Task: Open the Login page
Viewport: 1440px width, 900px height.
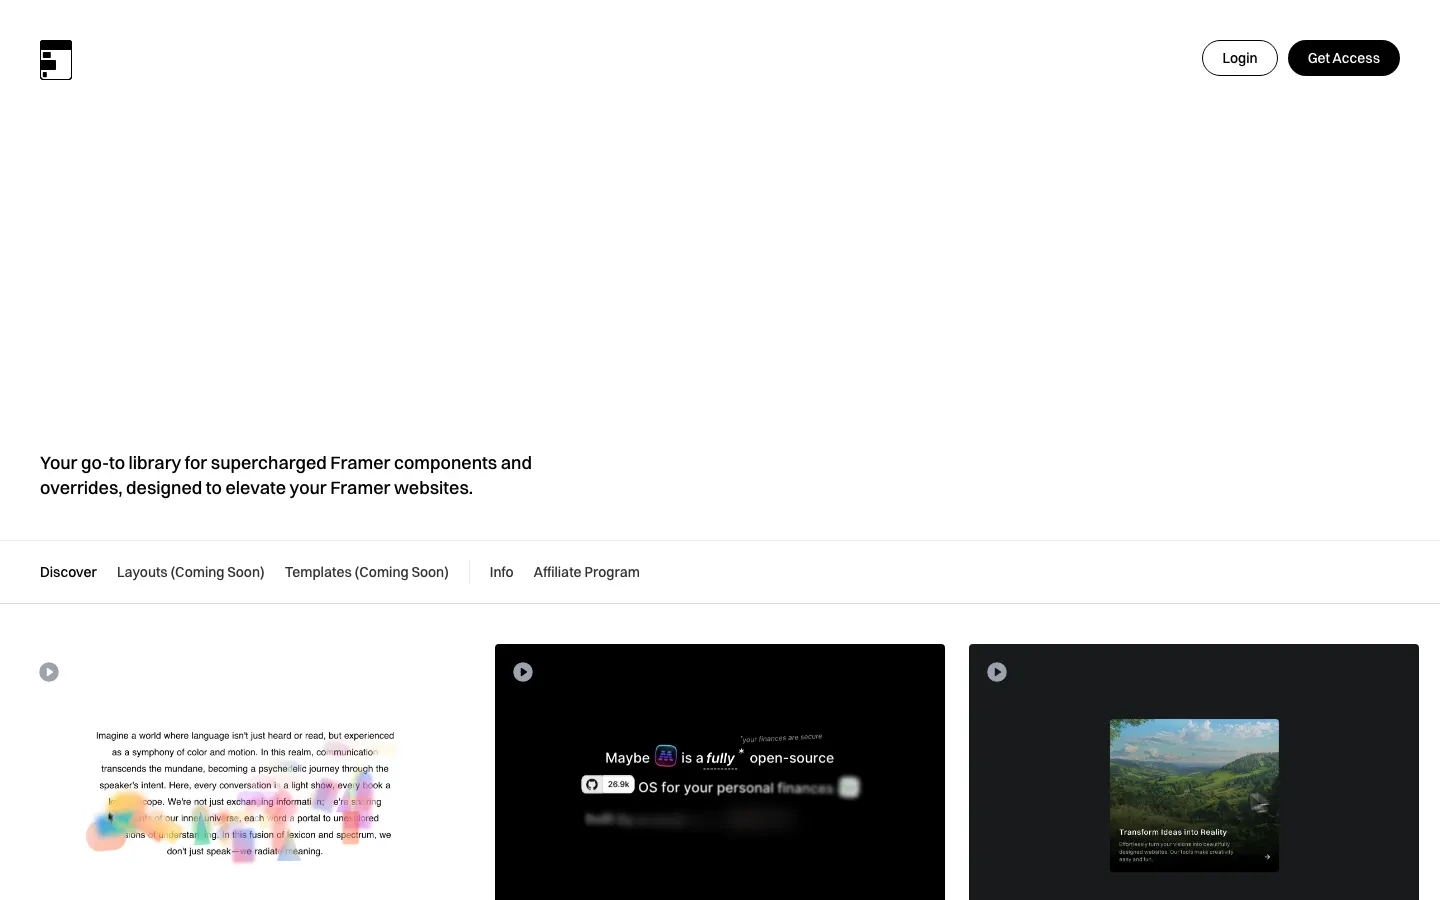Action: (x=1239, y=58)
